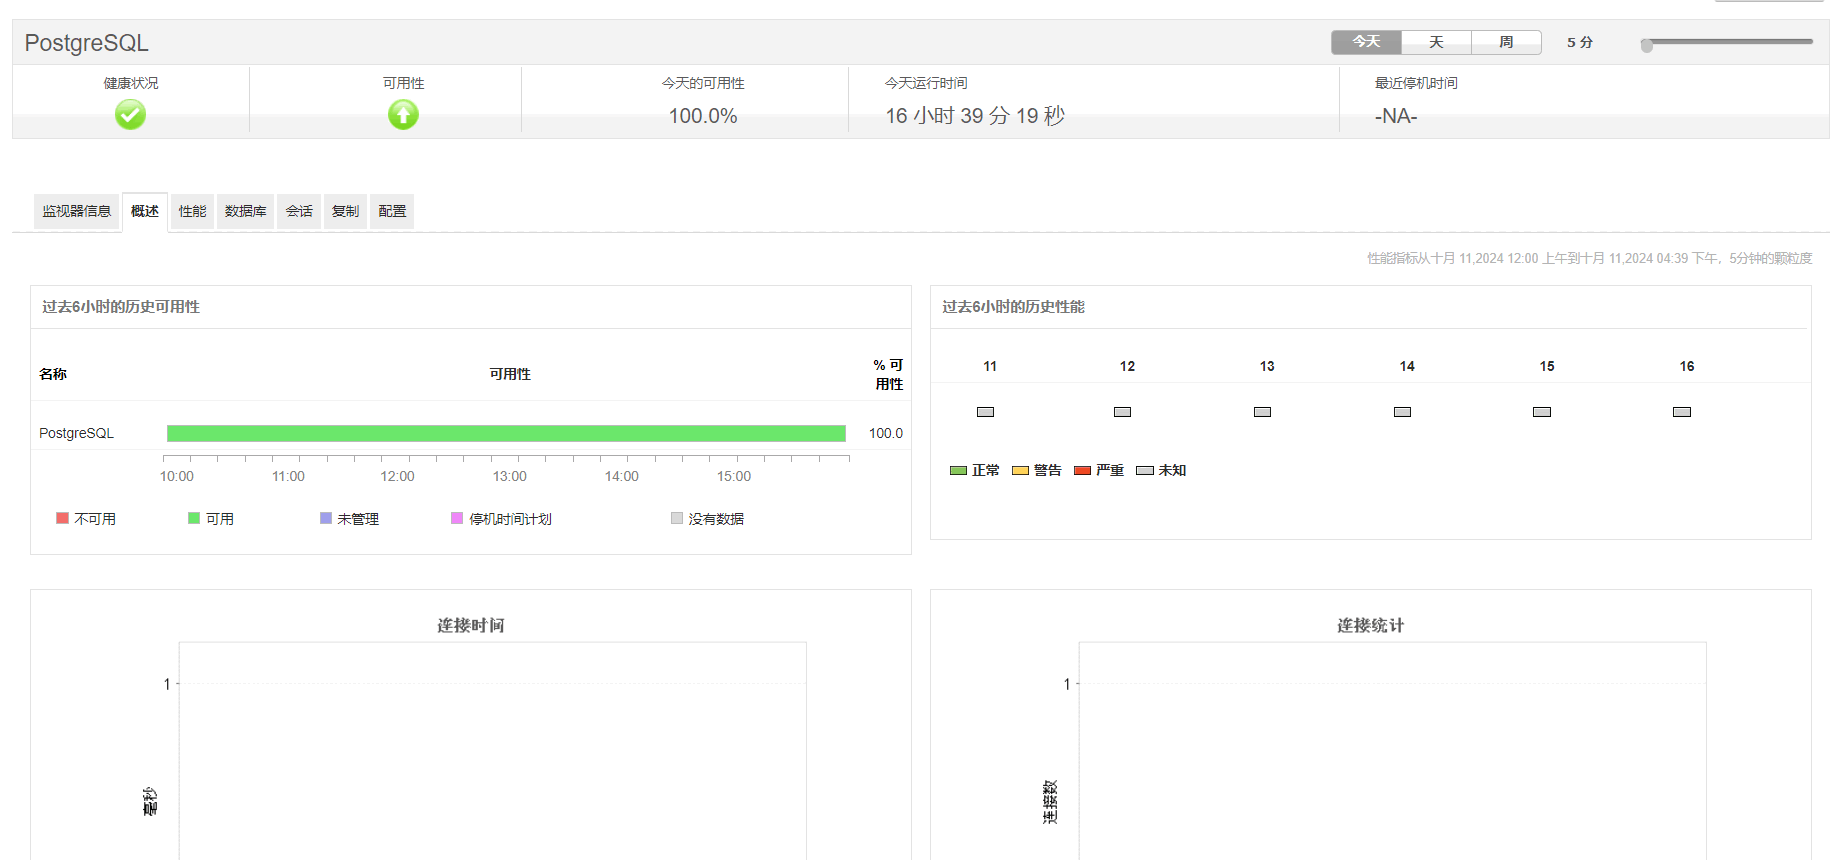This screenshot has width=1838, height=860.
Task: Click the hour 15 performance status indicator
Action: click(x=1542, y=412)
